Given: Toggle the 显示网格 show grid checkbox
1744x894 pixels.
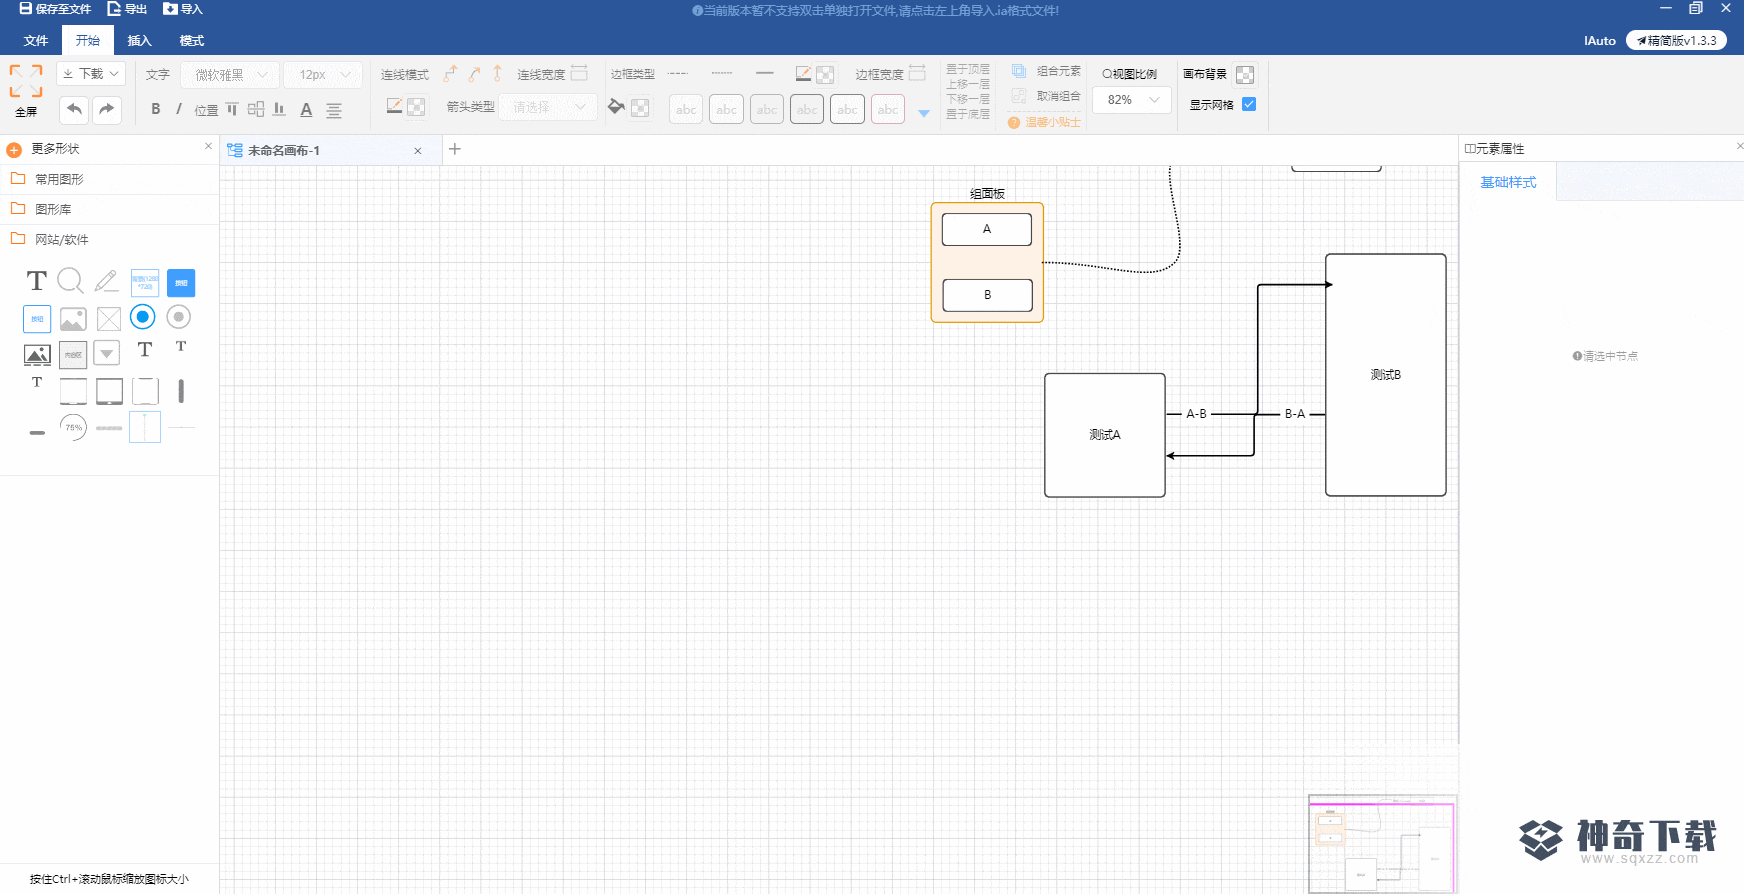Looking at the screenshot, I should tap(1249, 104).
